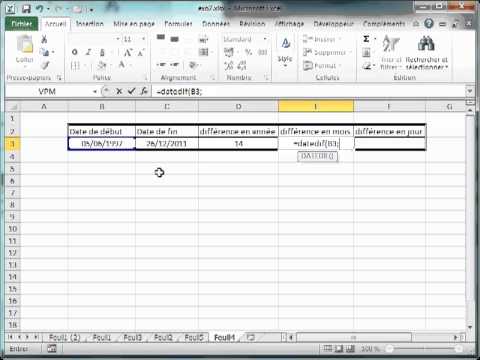Select row 10 header
The image size is (480, 360).
[x=12, y=229]
